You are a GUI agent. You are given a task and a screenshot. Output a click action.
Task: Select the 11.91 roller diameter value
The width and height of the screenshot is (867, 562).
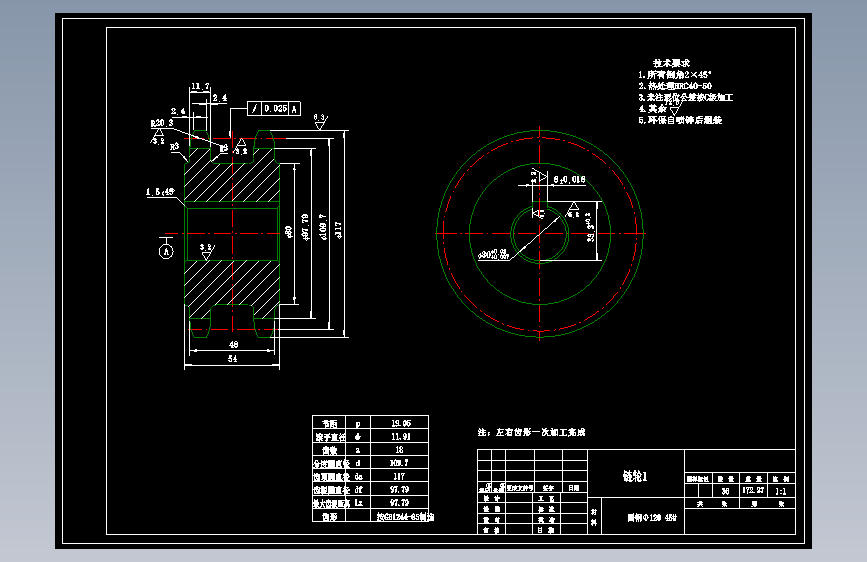click(401, 436)
